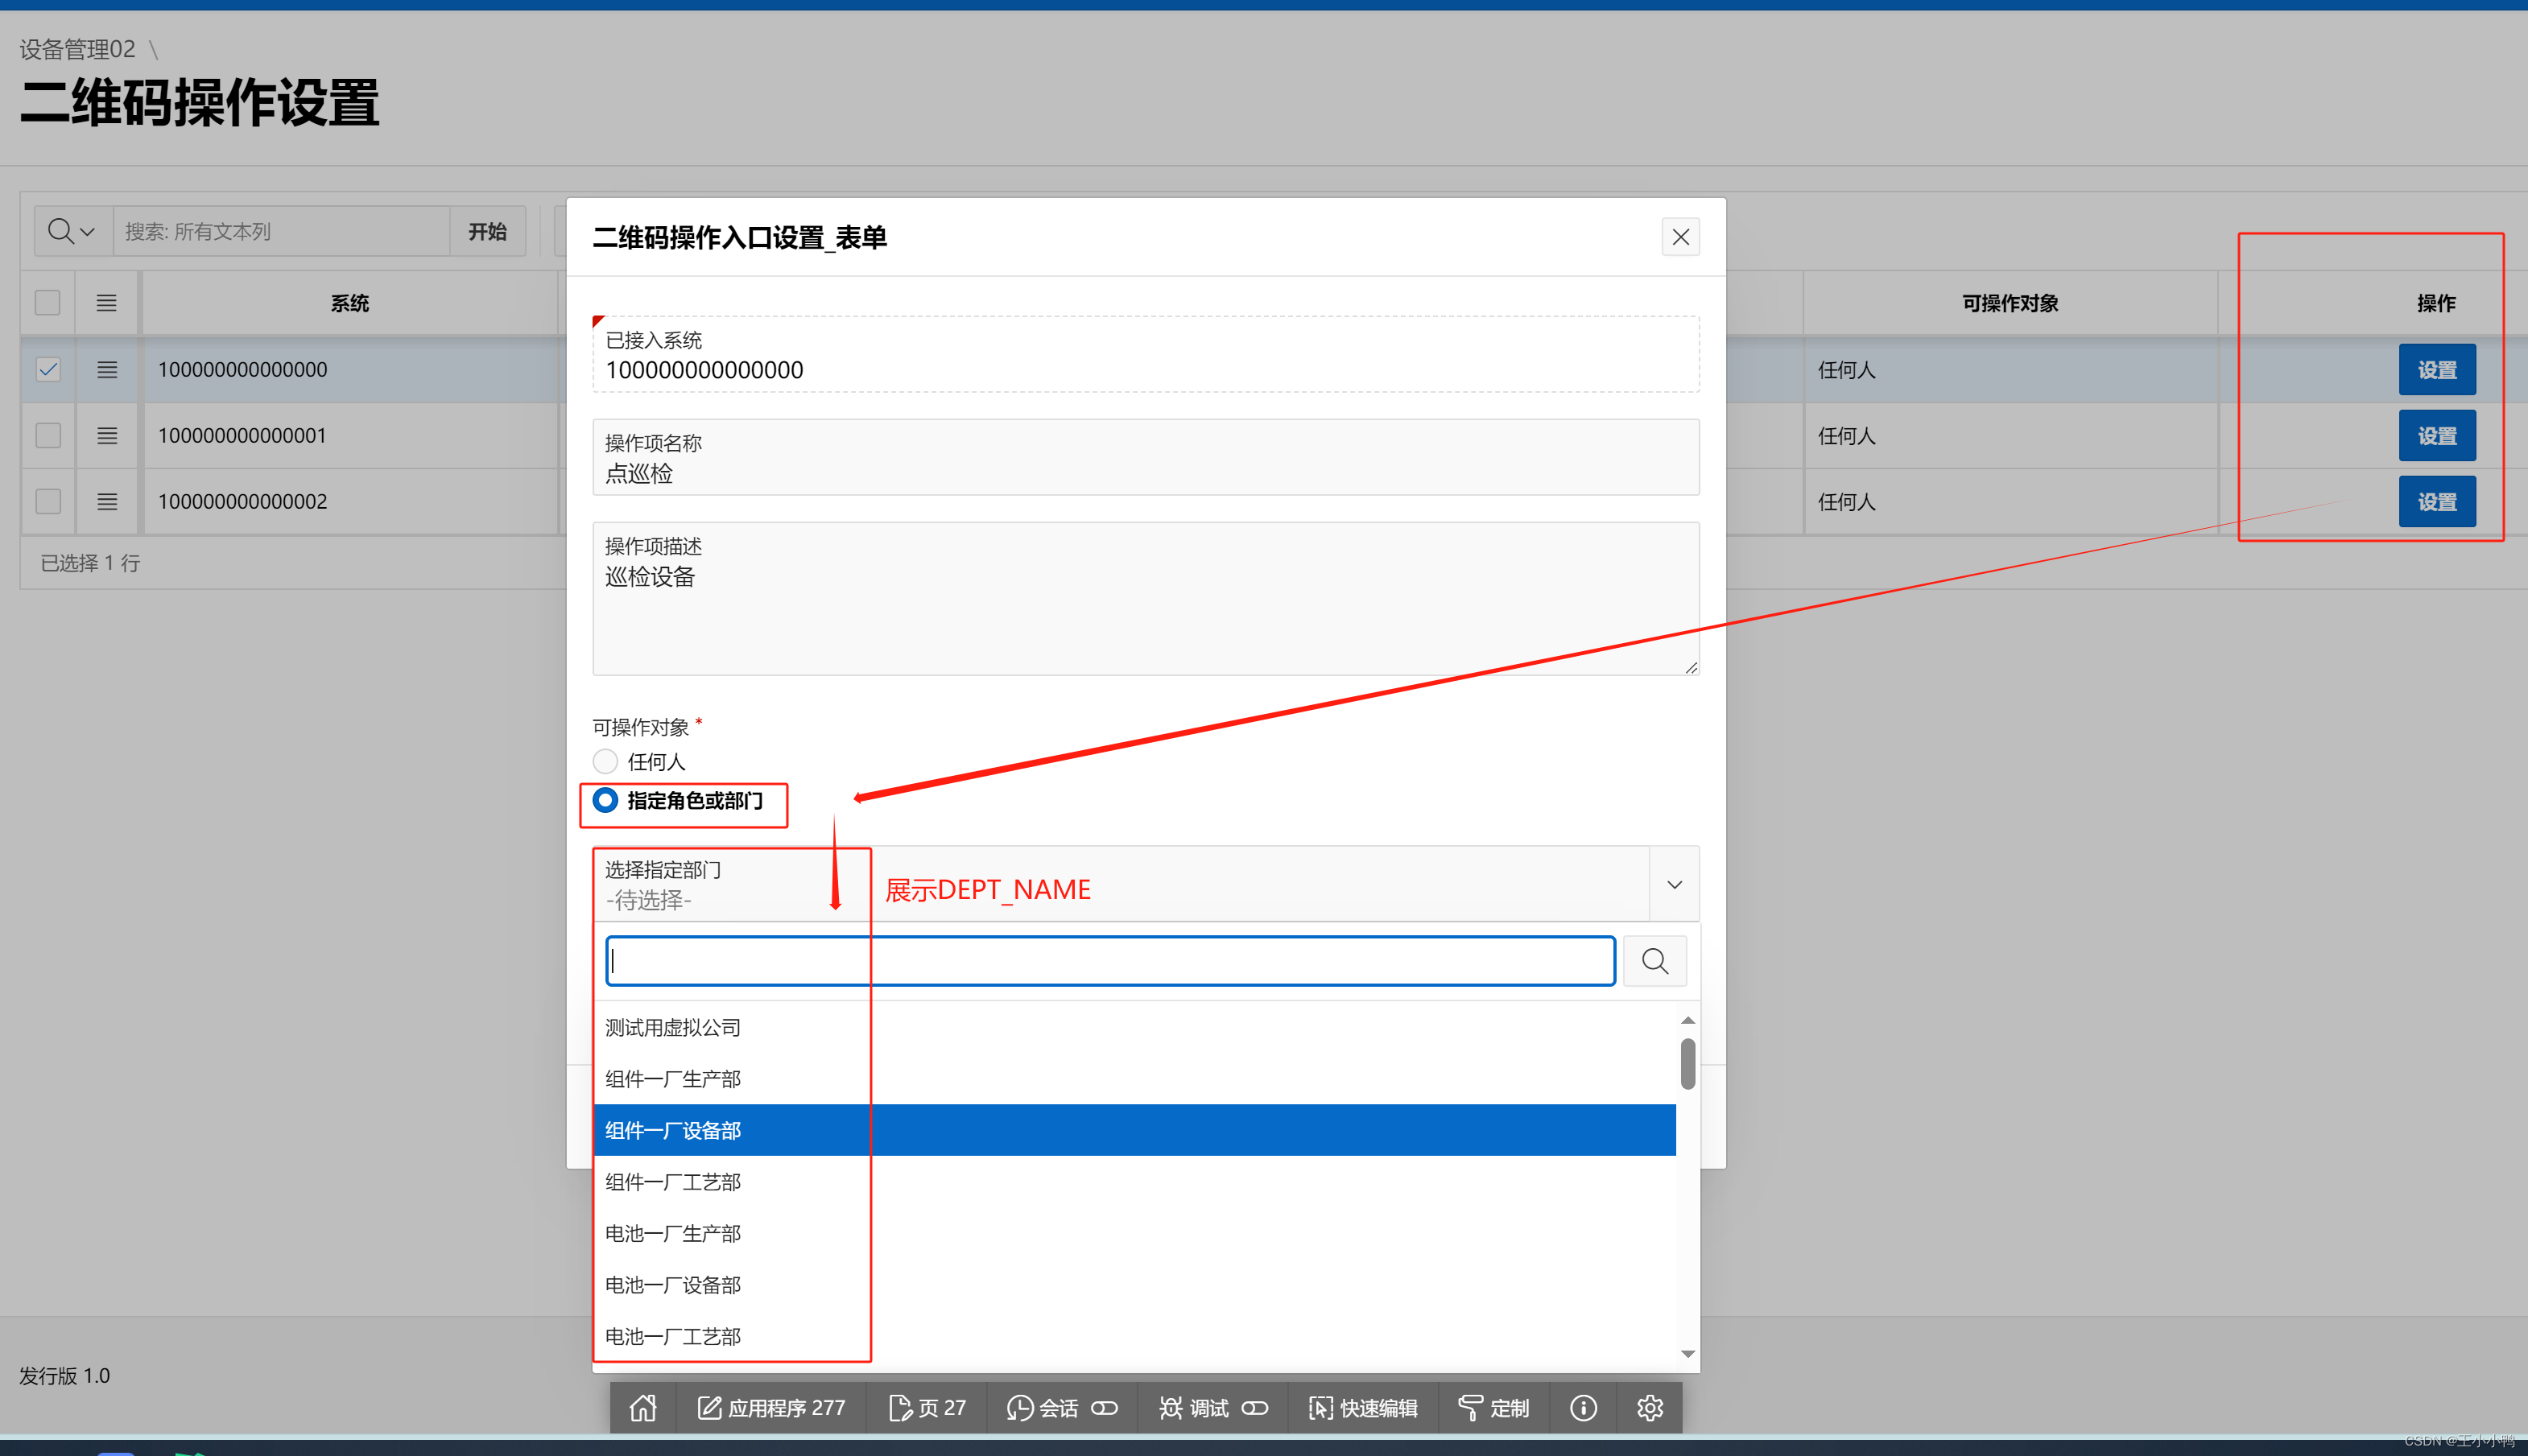Click row menu icon for 100000000000002

(x=107, y=502)
